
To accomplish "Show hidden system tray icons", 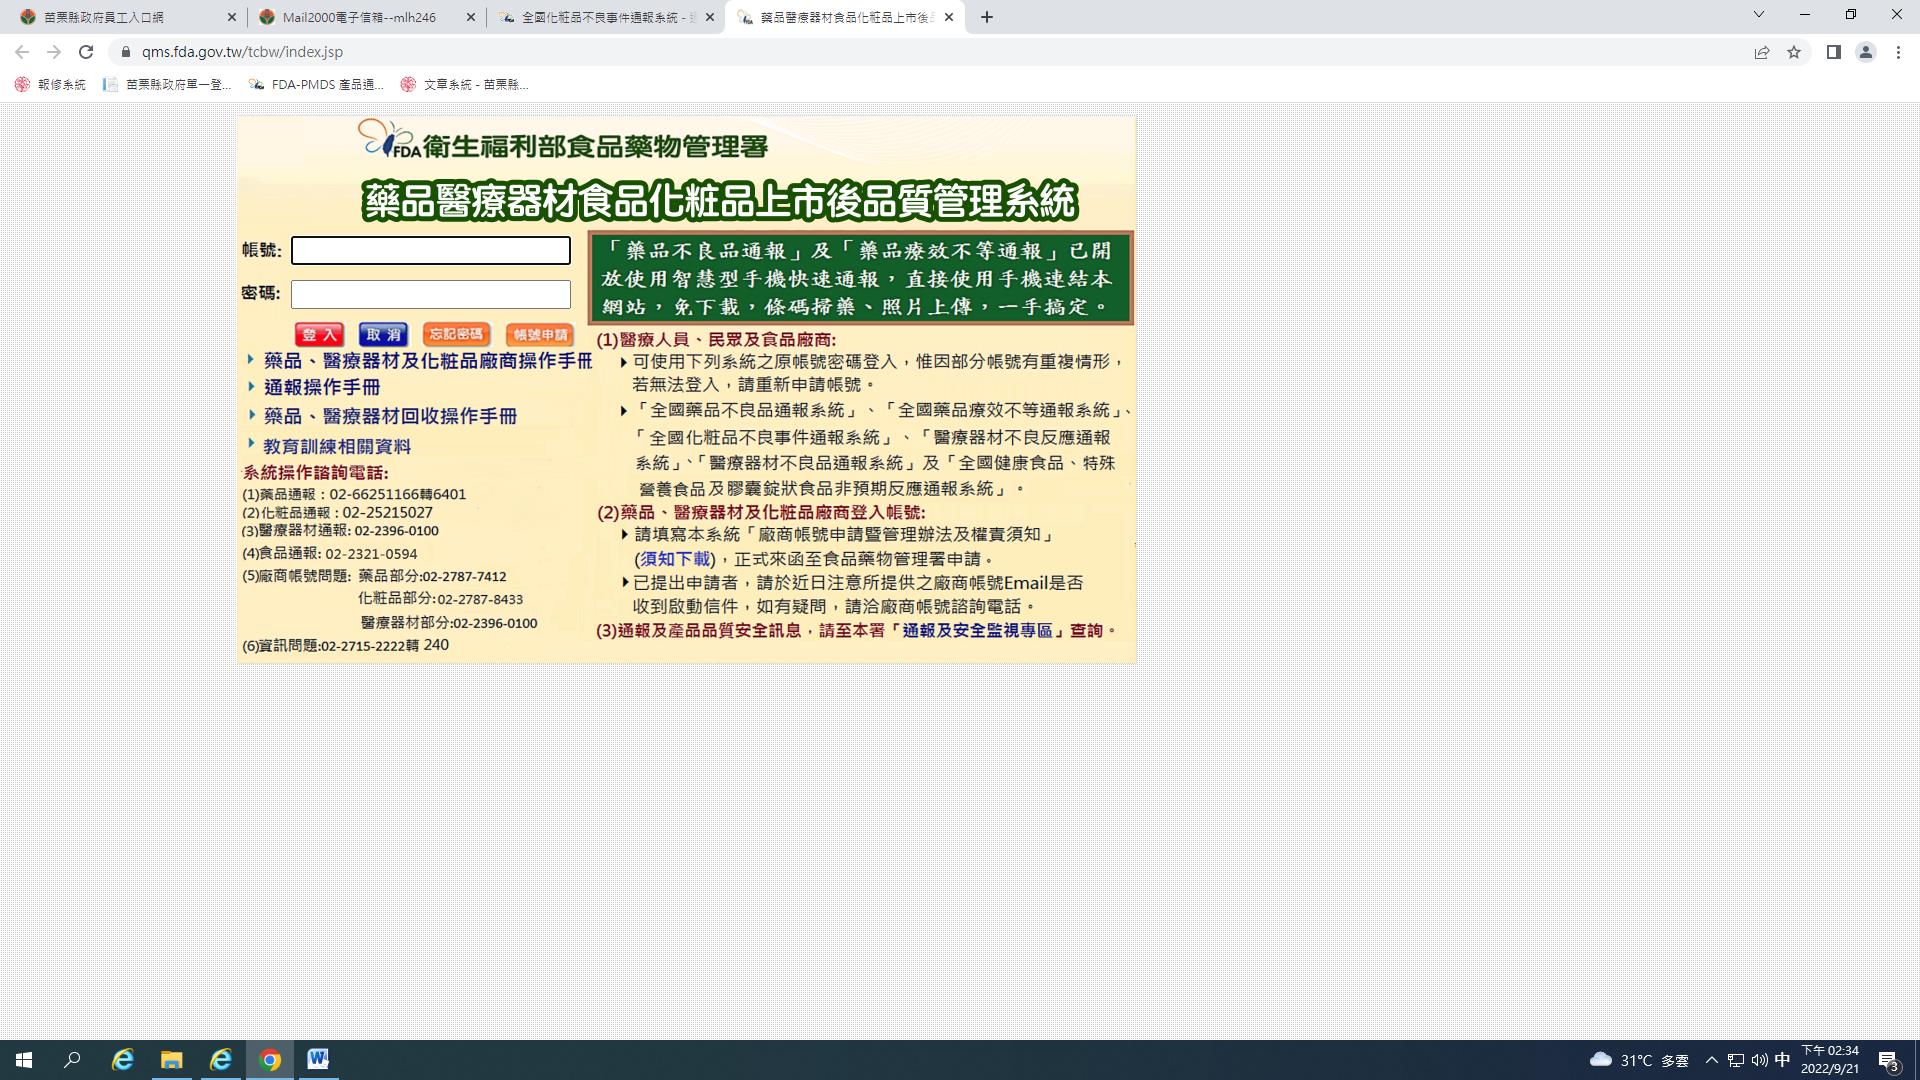I will (x=1711, y=1060).
